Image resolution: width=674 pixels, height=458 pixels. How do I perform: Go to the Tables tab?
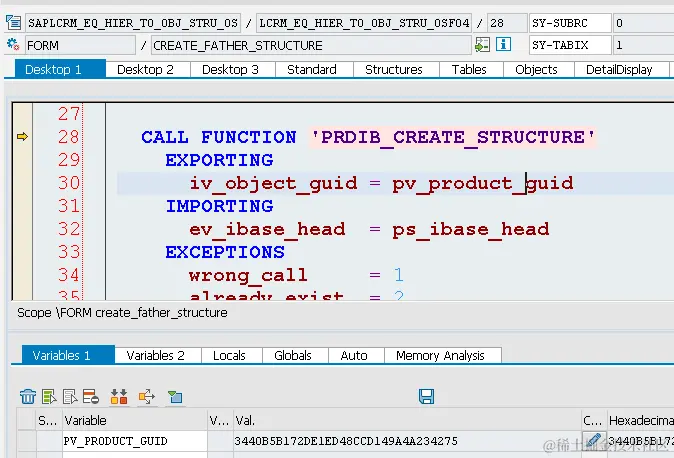pyautogui.click(x=469, y=69)
